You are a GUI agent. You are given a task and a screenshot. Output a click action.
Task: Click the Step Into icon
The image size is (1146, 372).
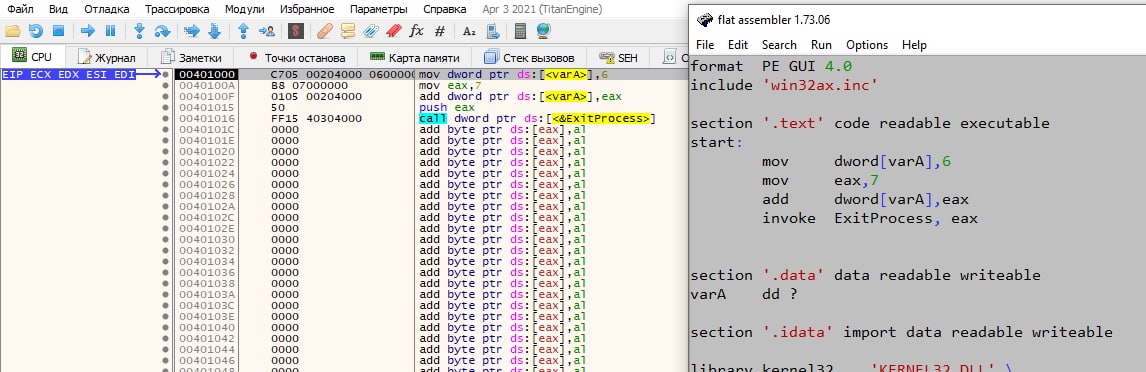140,31
